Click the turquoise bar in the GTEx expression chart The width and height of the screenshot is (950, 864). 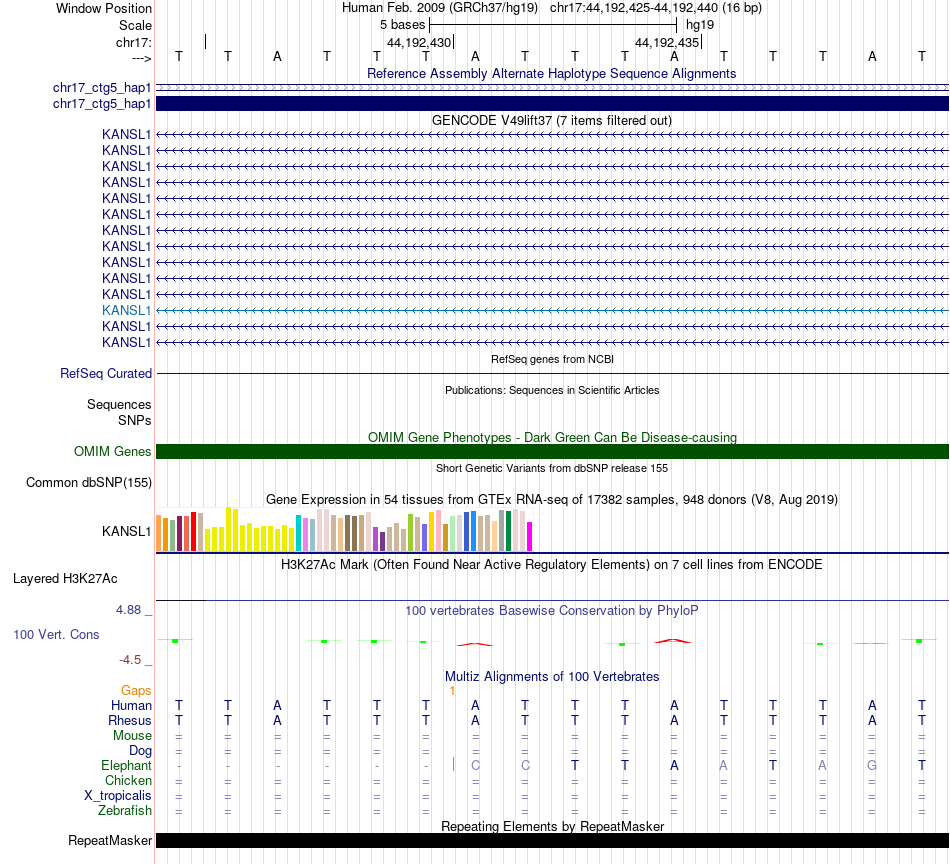click(298, 533)
